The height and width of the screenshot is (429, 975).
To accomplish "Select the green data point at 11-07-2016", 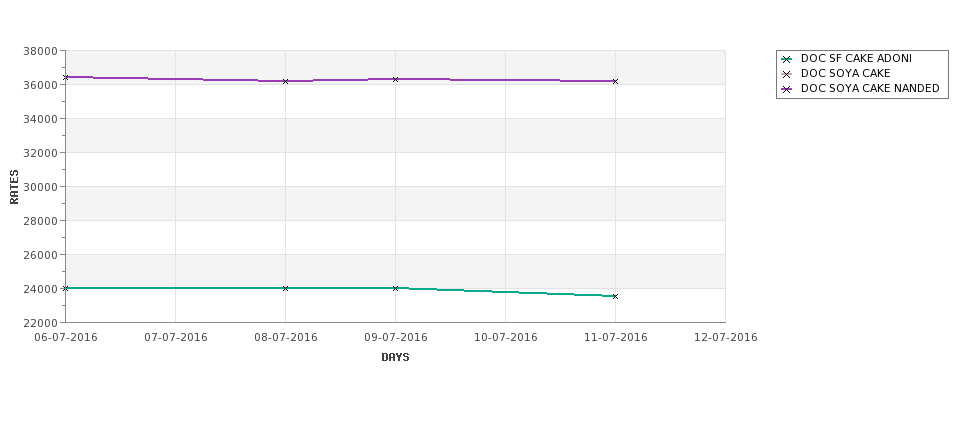I will (616, 297).
